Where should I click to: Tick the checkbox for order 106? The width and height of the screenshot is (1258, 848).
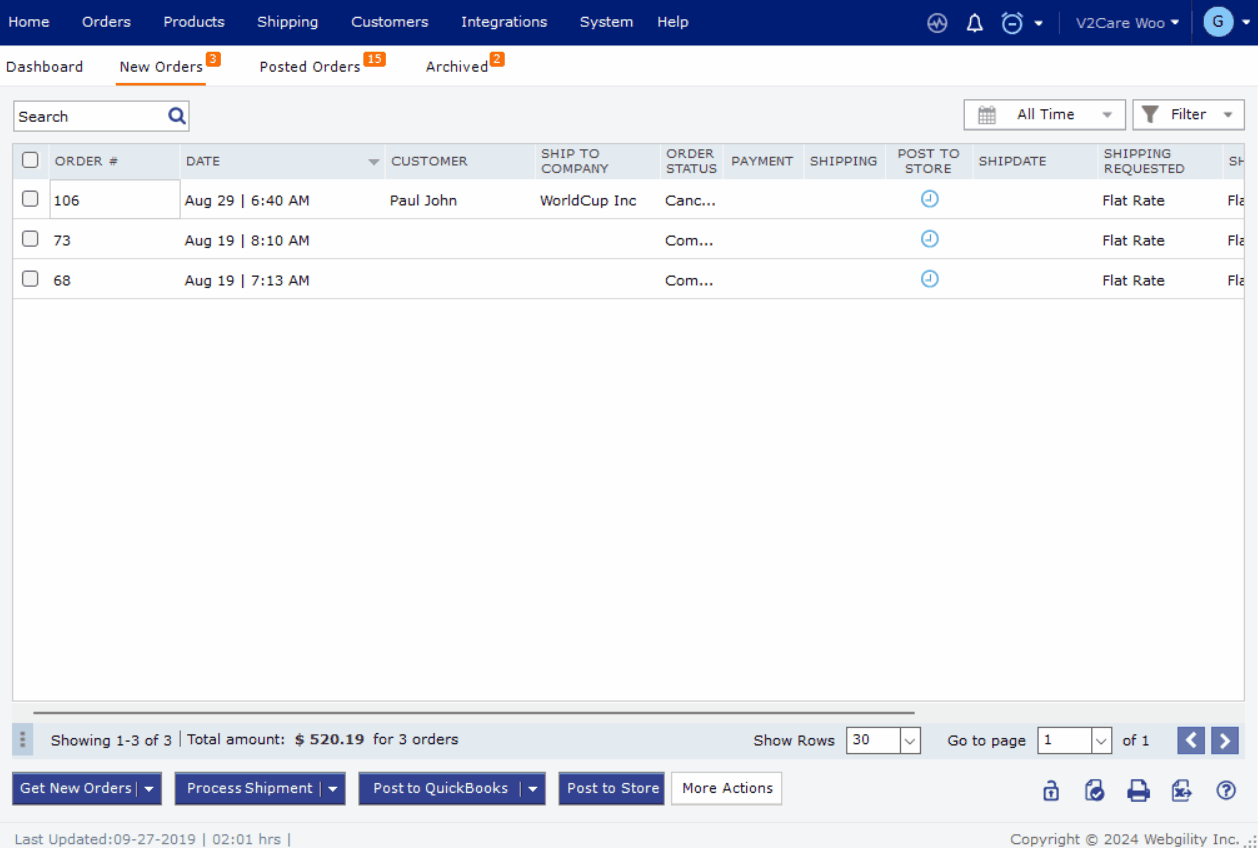[30, 199]
